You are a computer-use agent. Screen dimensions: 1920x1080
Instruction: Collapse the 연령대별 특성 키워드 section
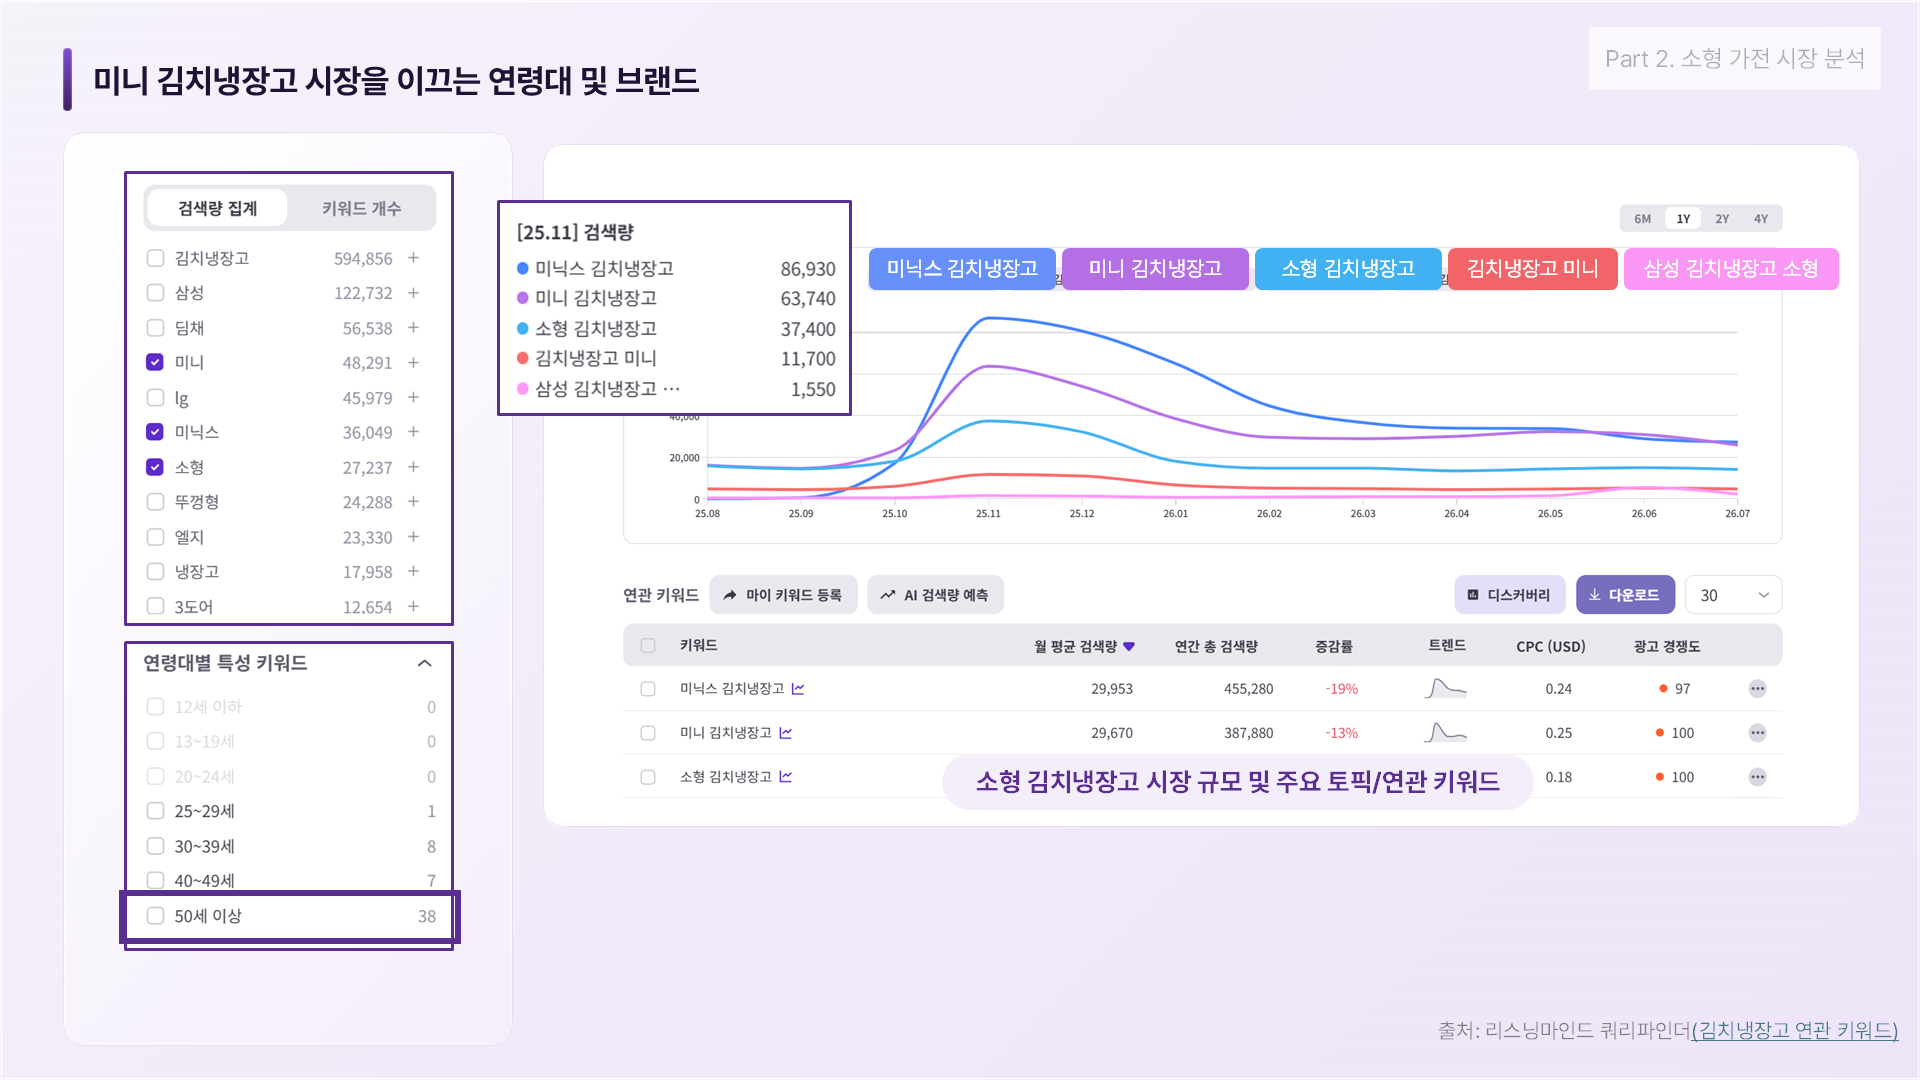(424, 663)
